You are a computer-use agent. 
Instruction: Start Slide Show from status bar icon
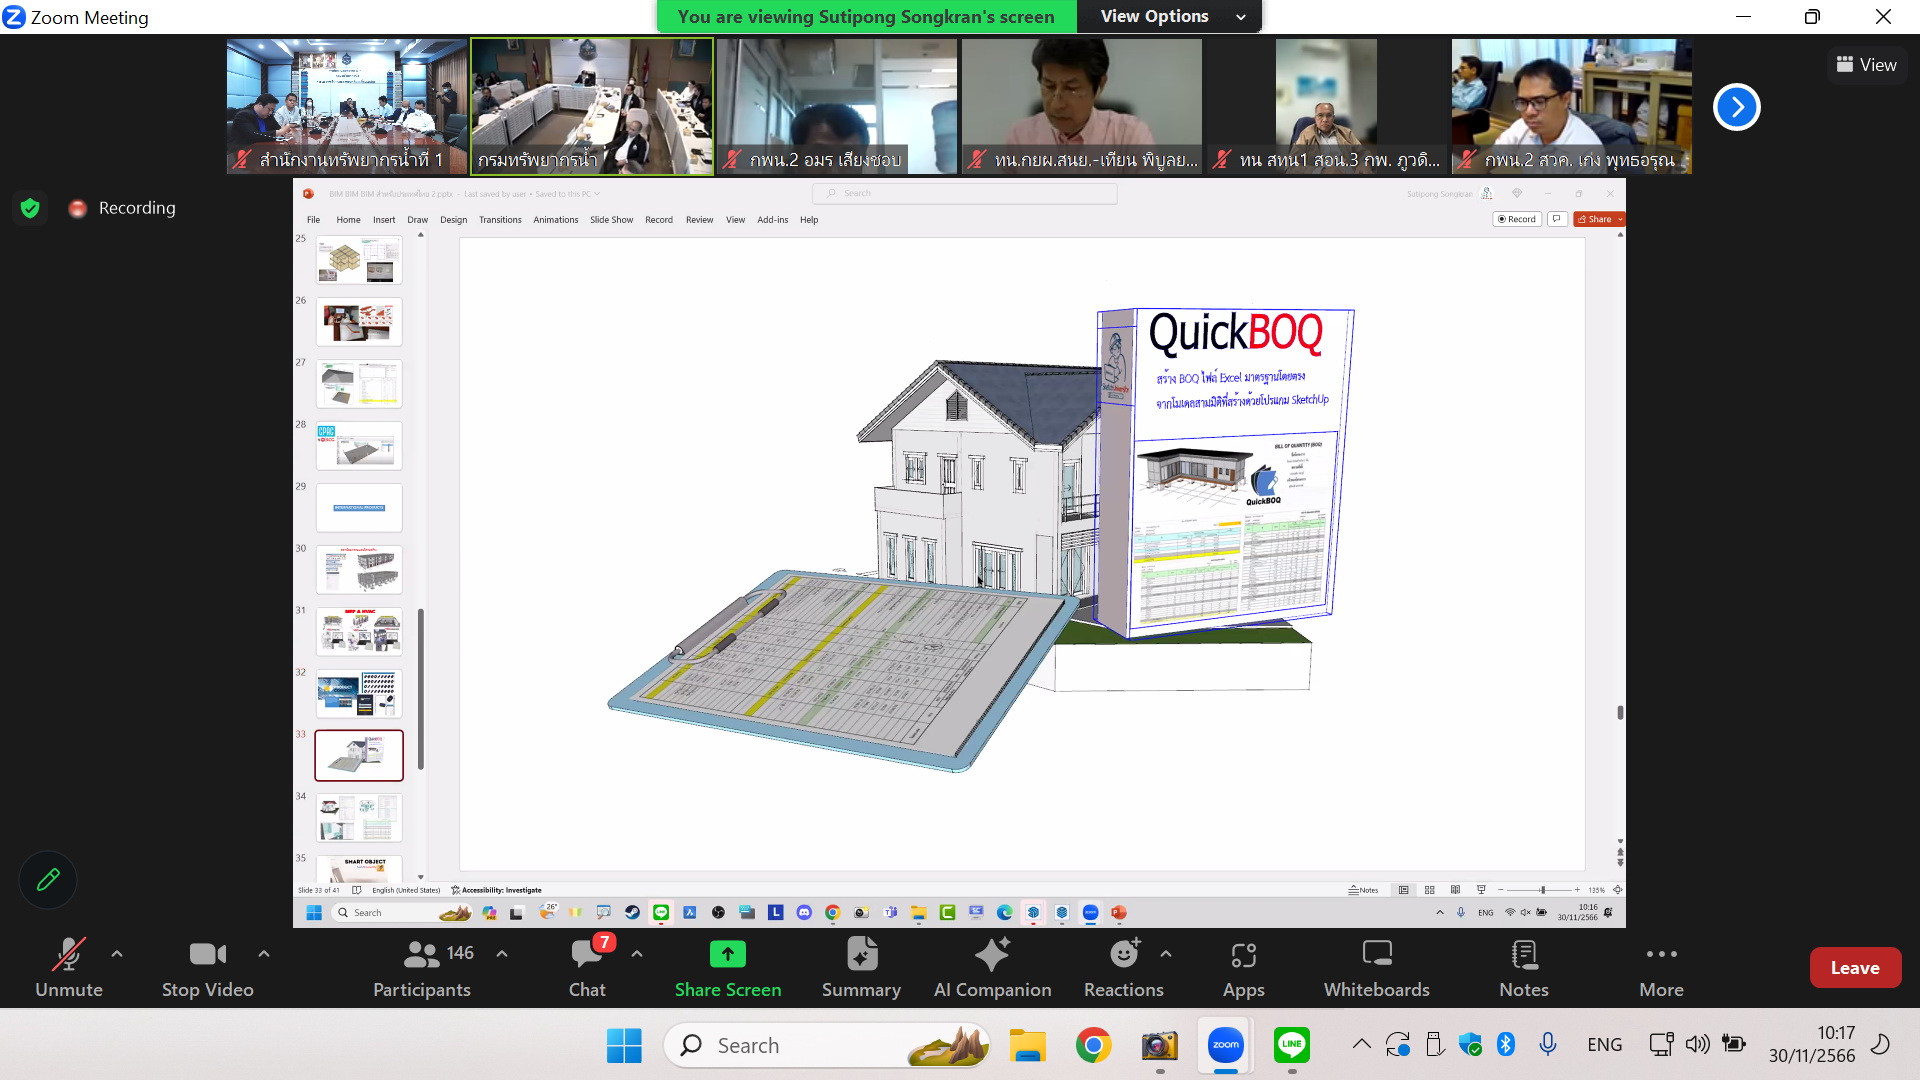point(1481,890)
